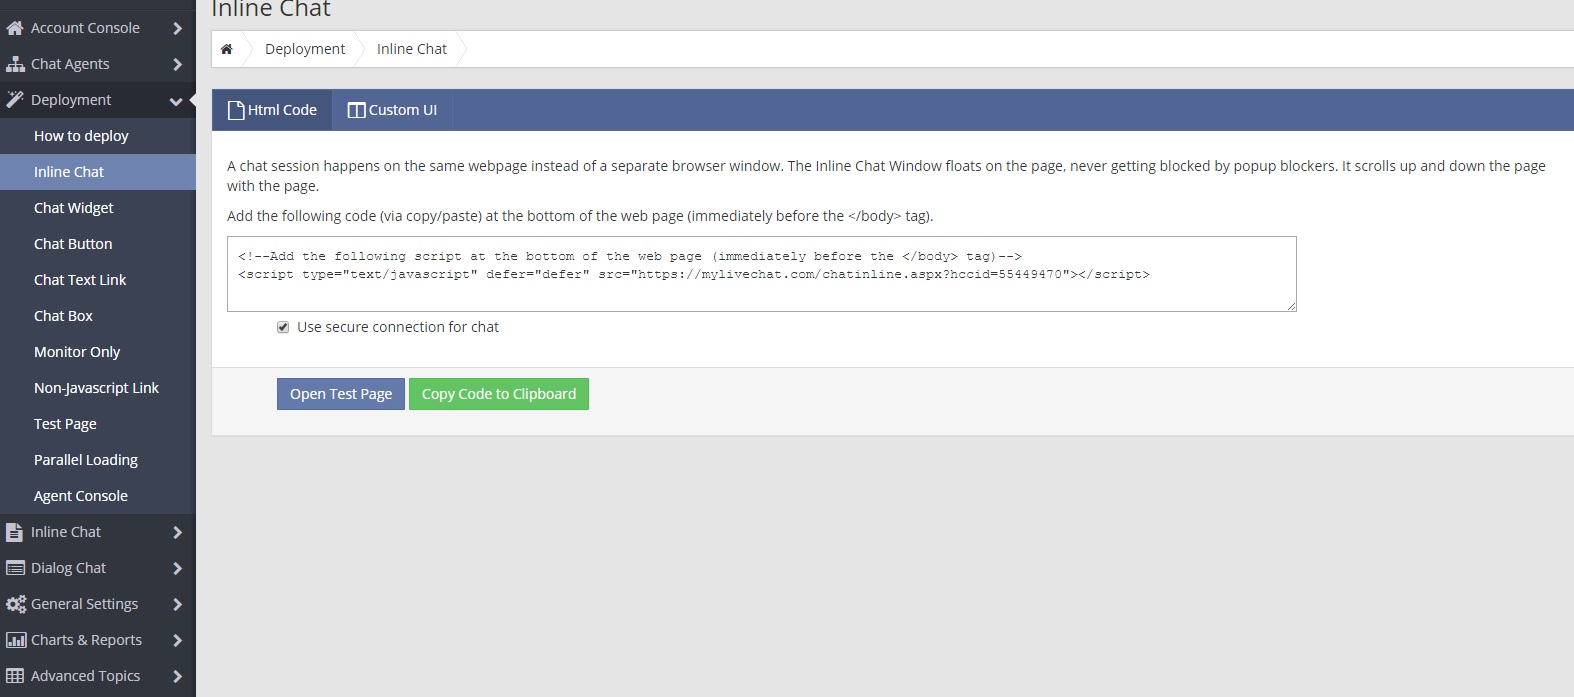The height and width of the screenshot is (697, 1574).
Task: Click the Open Test Page button
Action: 341,394
